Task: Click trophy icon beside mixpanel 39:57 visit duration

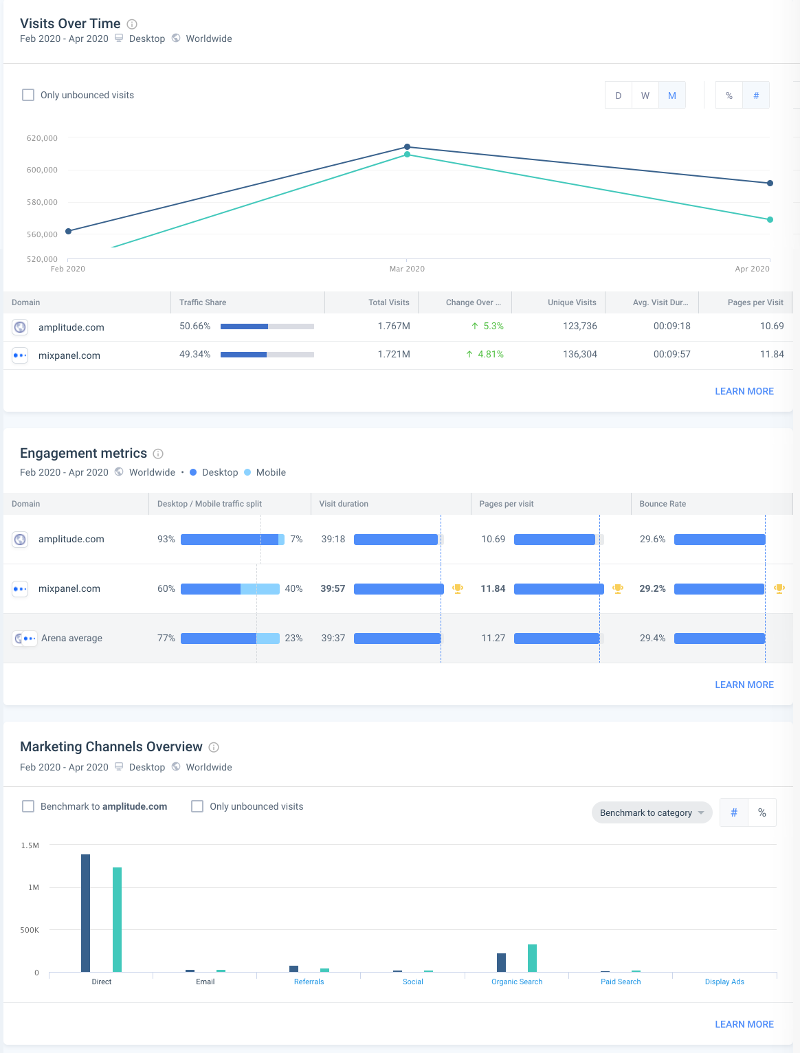Action: pos(457,589)
